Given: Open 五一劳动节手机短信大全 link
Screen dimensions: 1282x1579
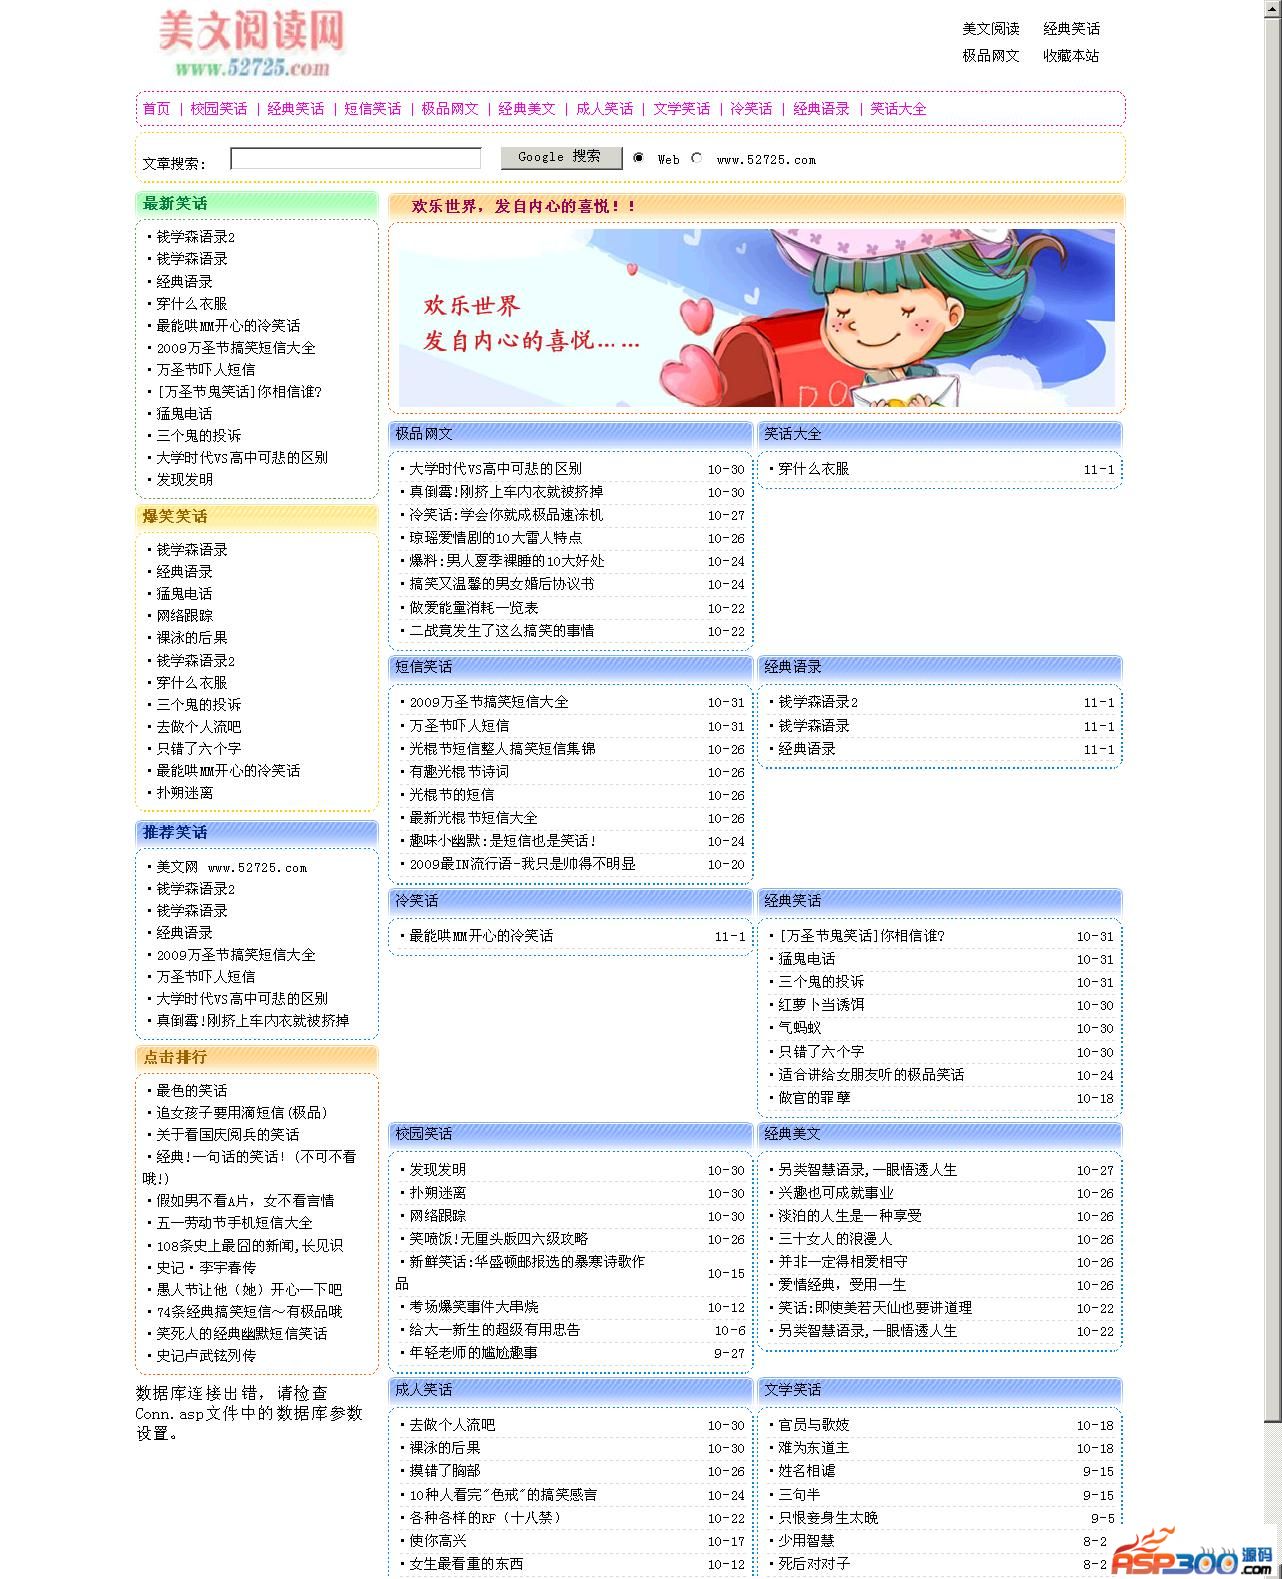Looking at the screenshot, I should pyautogui.click(x=234, y=1223).
